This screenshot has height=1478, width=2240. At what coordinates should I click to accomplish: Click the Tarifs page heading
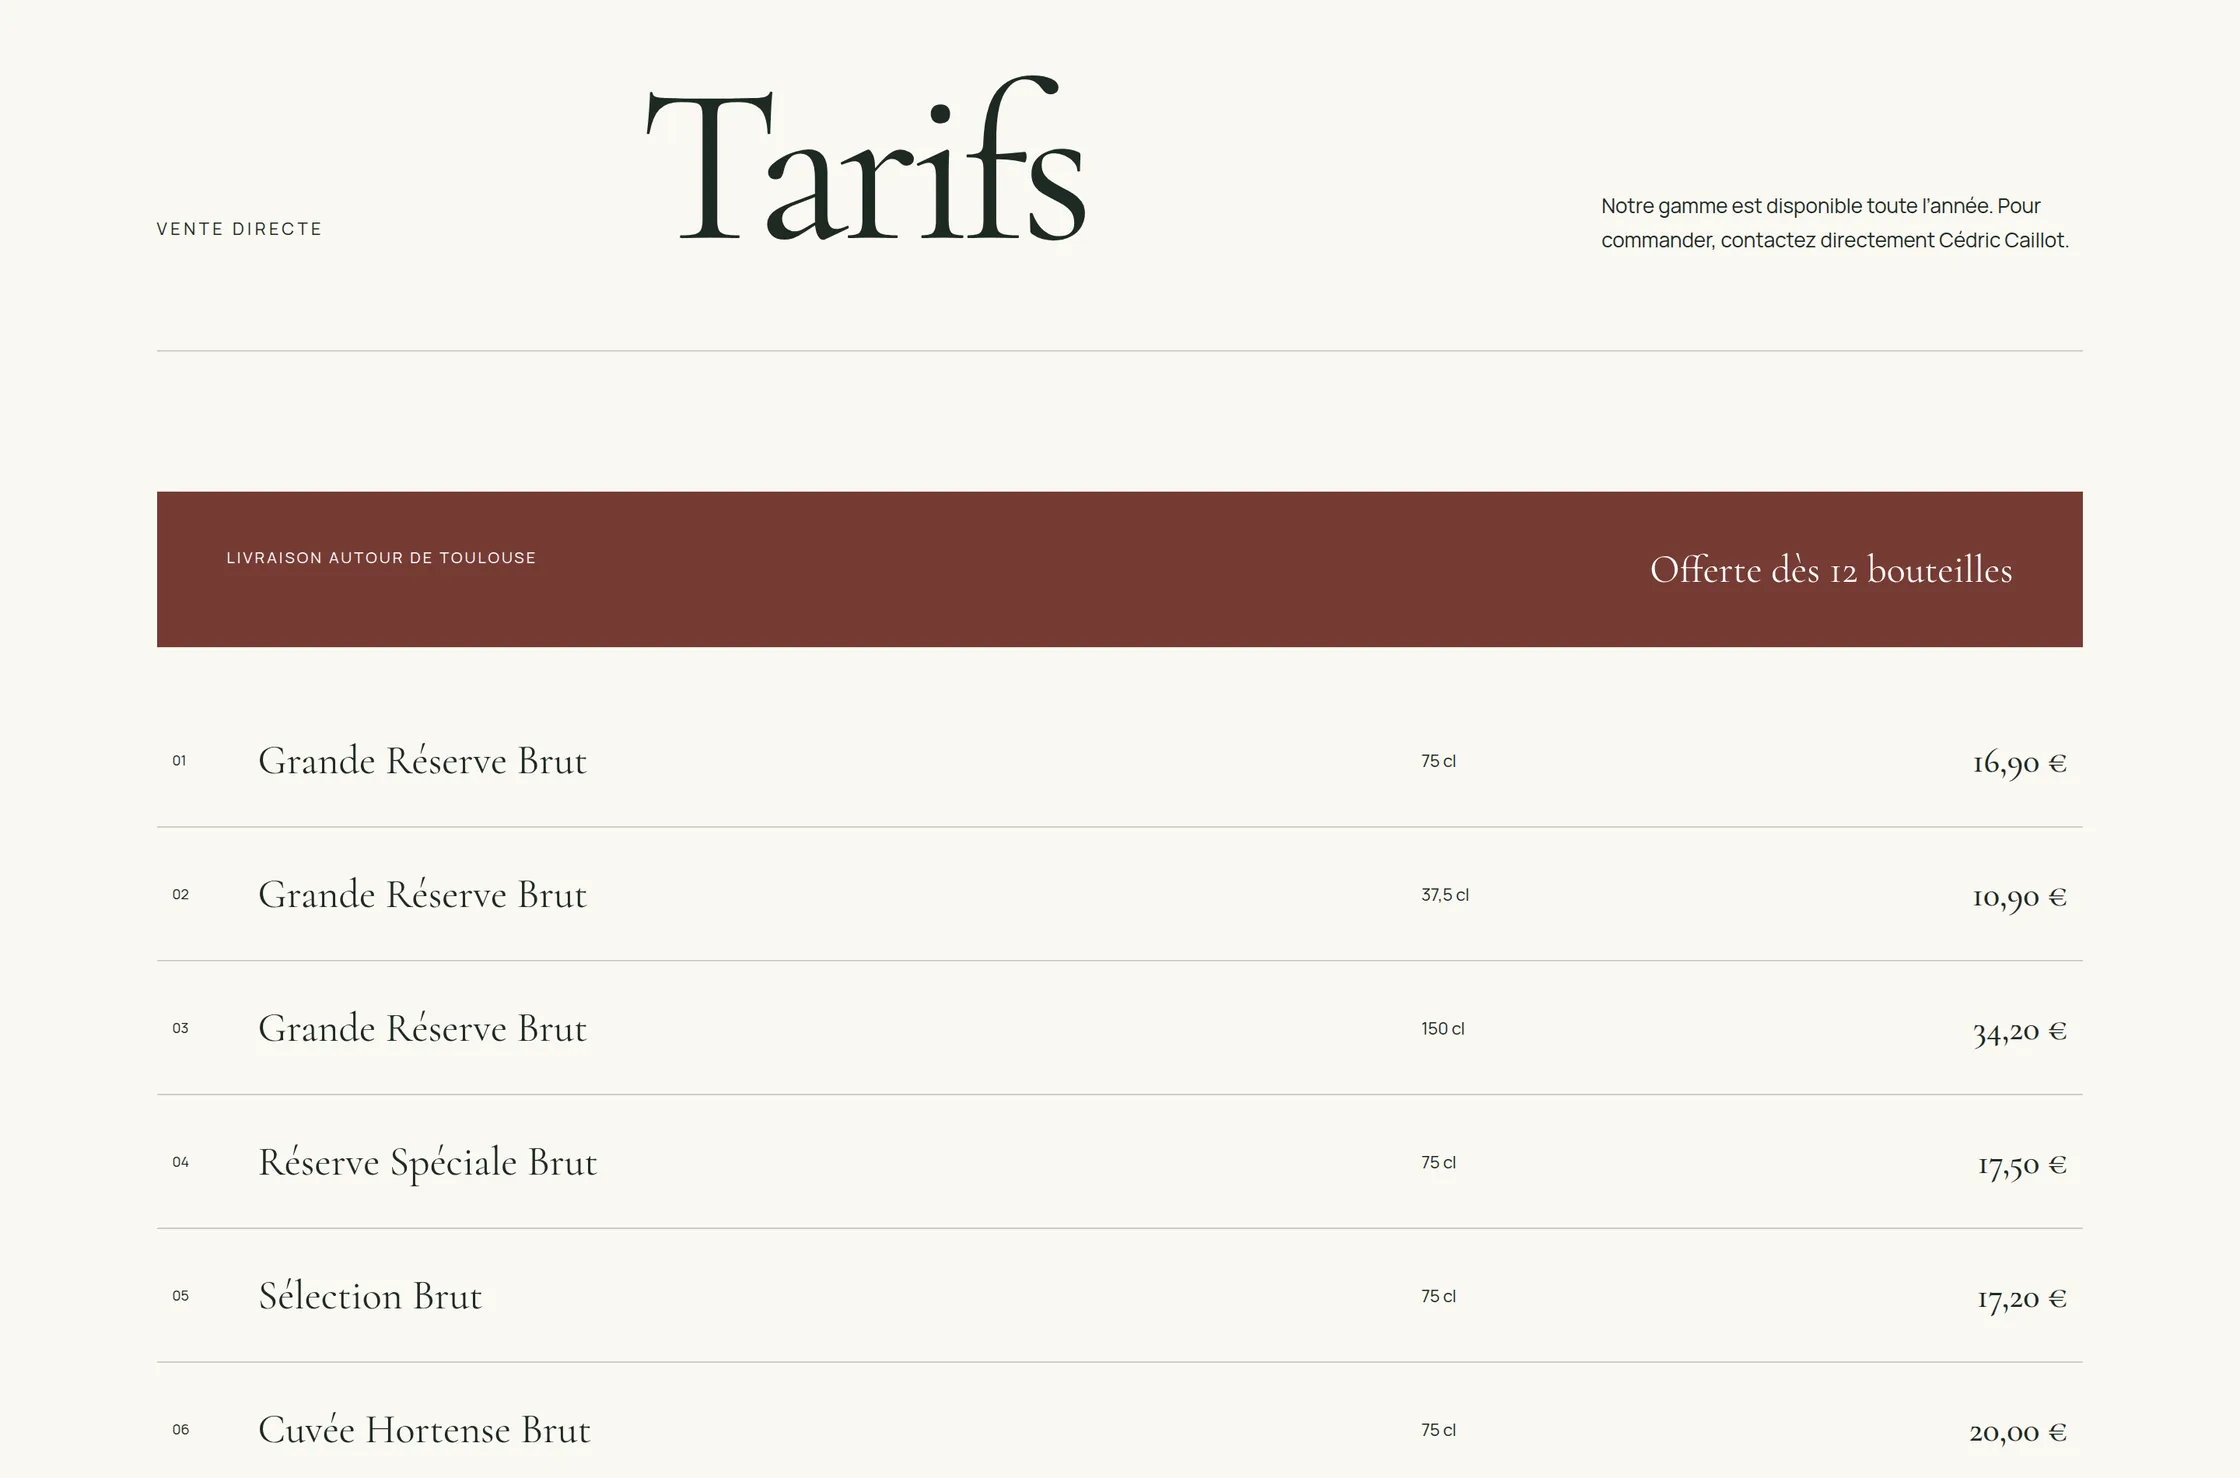866,159
